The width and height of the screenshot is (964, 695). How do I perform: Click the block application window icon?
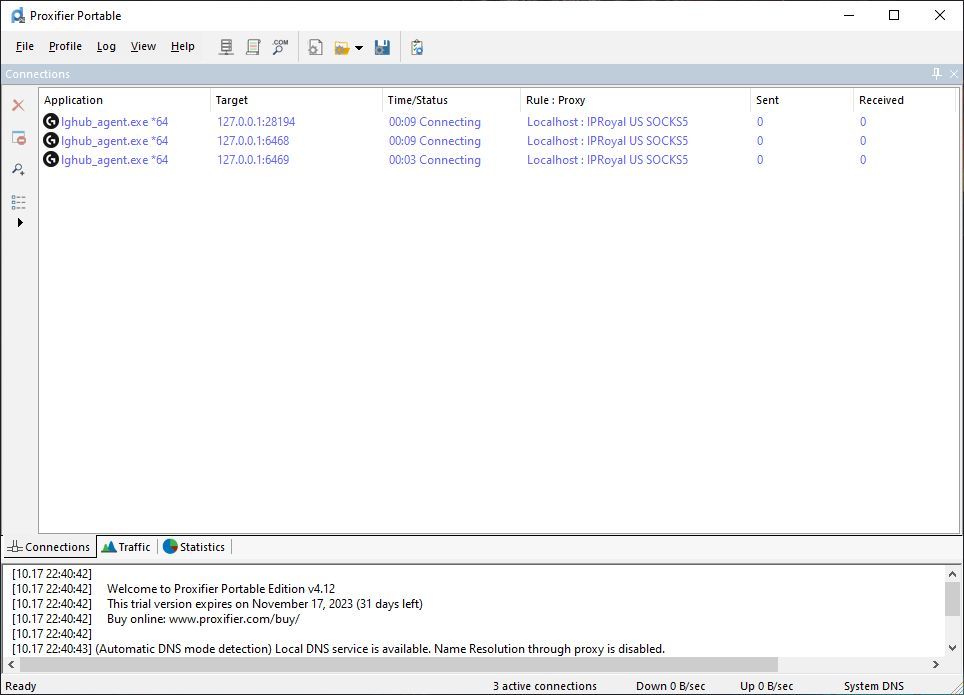18,138
